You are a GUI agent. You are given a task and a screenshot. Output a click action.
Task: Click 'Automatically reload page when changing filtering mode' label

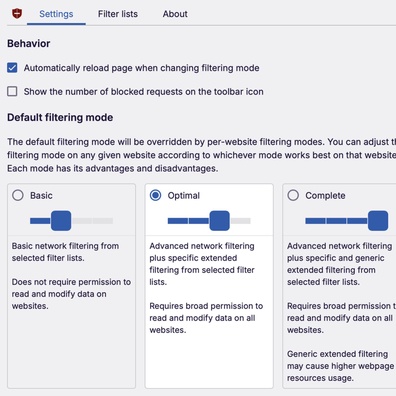(141, 68)
